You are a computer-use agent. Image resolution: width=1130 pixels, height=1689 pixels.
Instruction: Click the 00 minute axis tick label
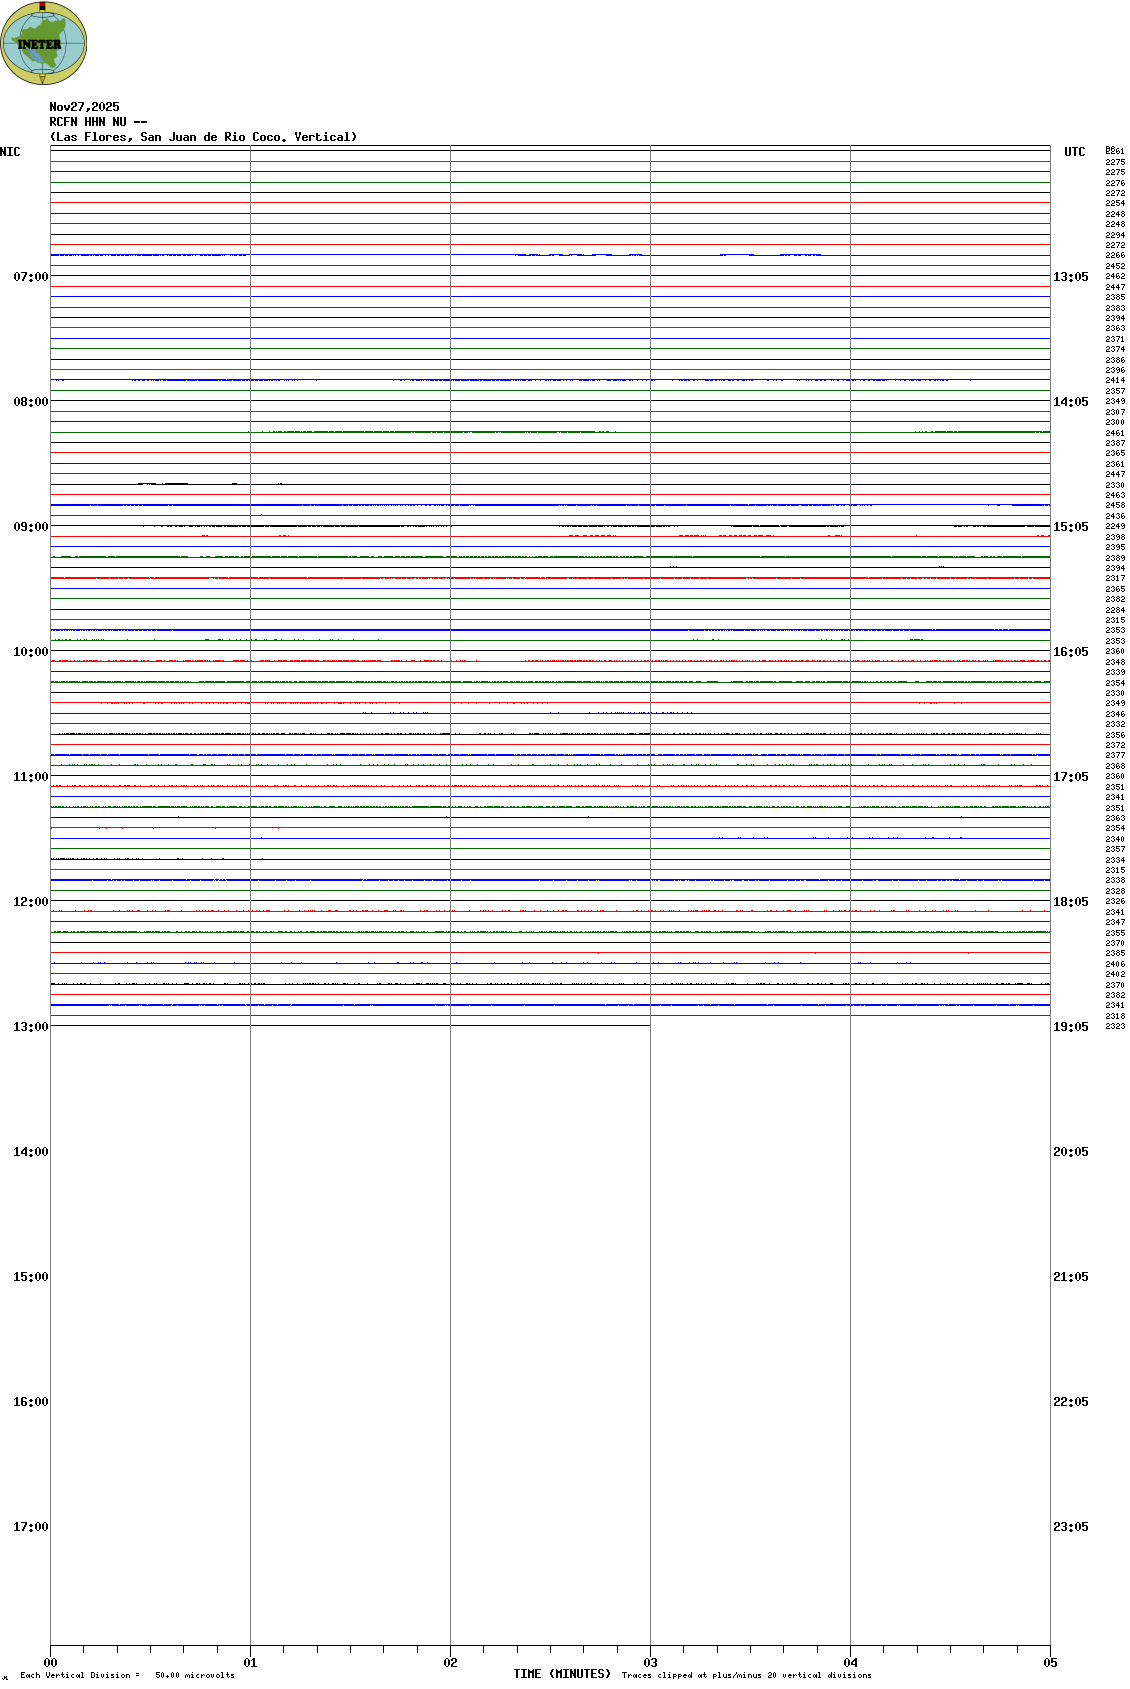51,1663
